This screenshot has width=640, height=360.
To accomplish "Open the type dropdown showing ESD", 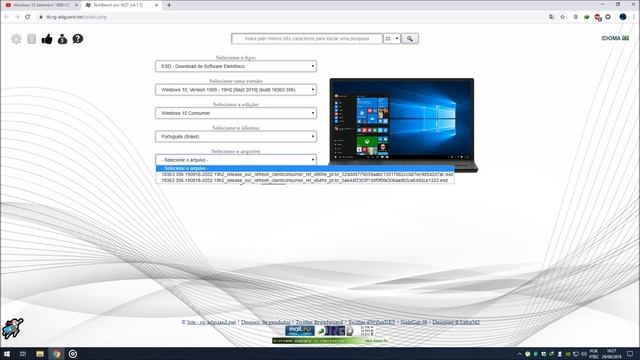I will pos(236,66).
